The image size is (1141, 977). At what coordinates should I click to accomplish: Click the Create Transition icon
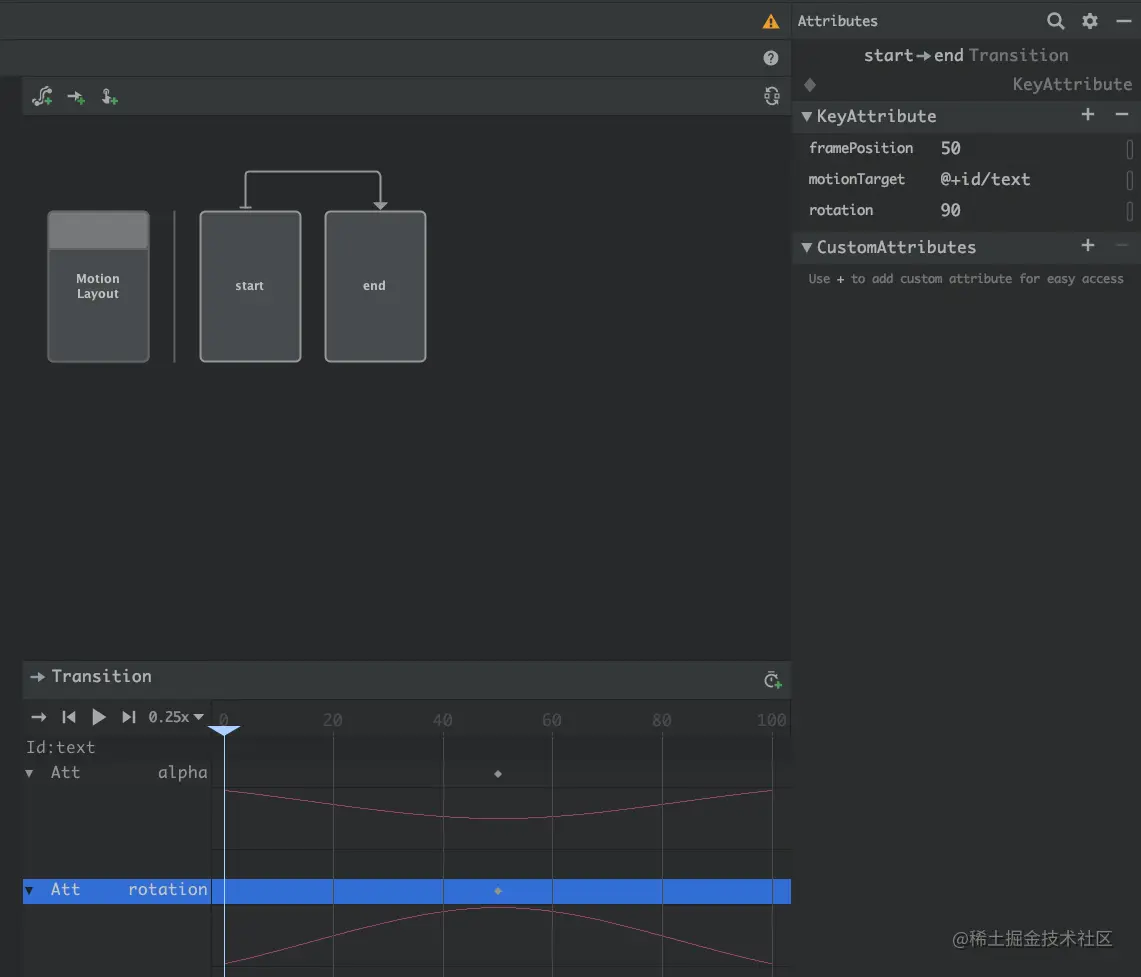[x=76, y=97]
